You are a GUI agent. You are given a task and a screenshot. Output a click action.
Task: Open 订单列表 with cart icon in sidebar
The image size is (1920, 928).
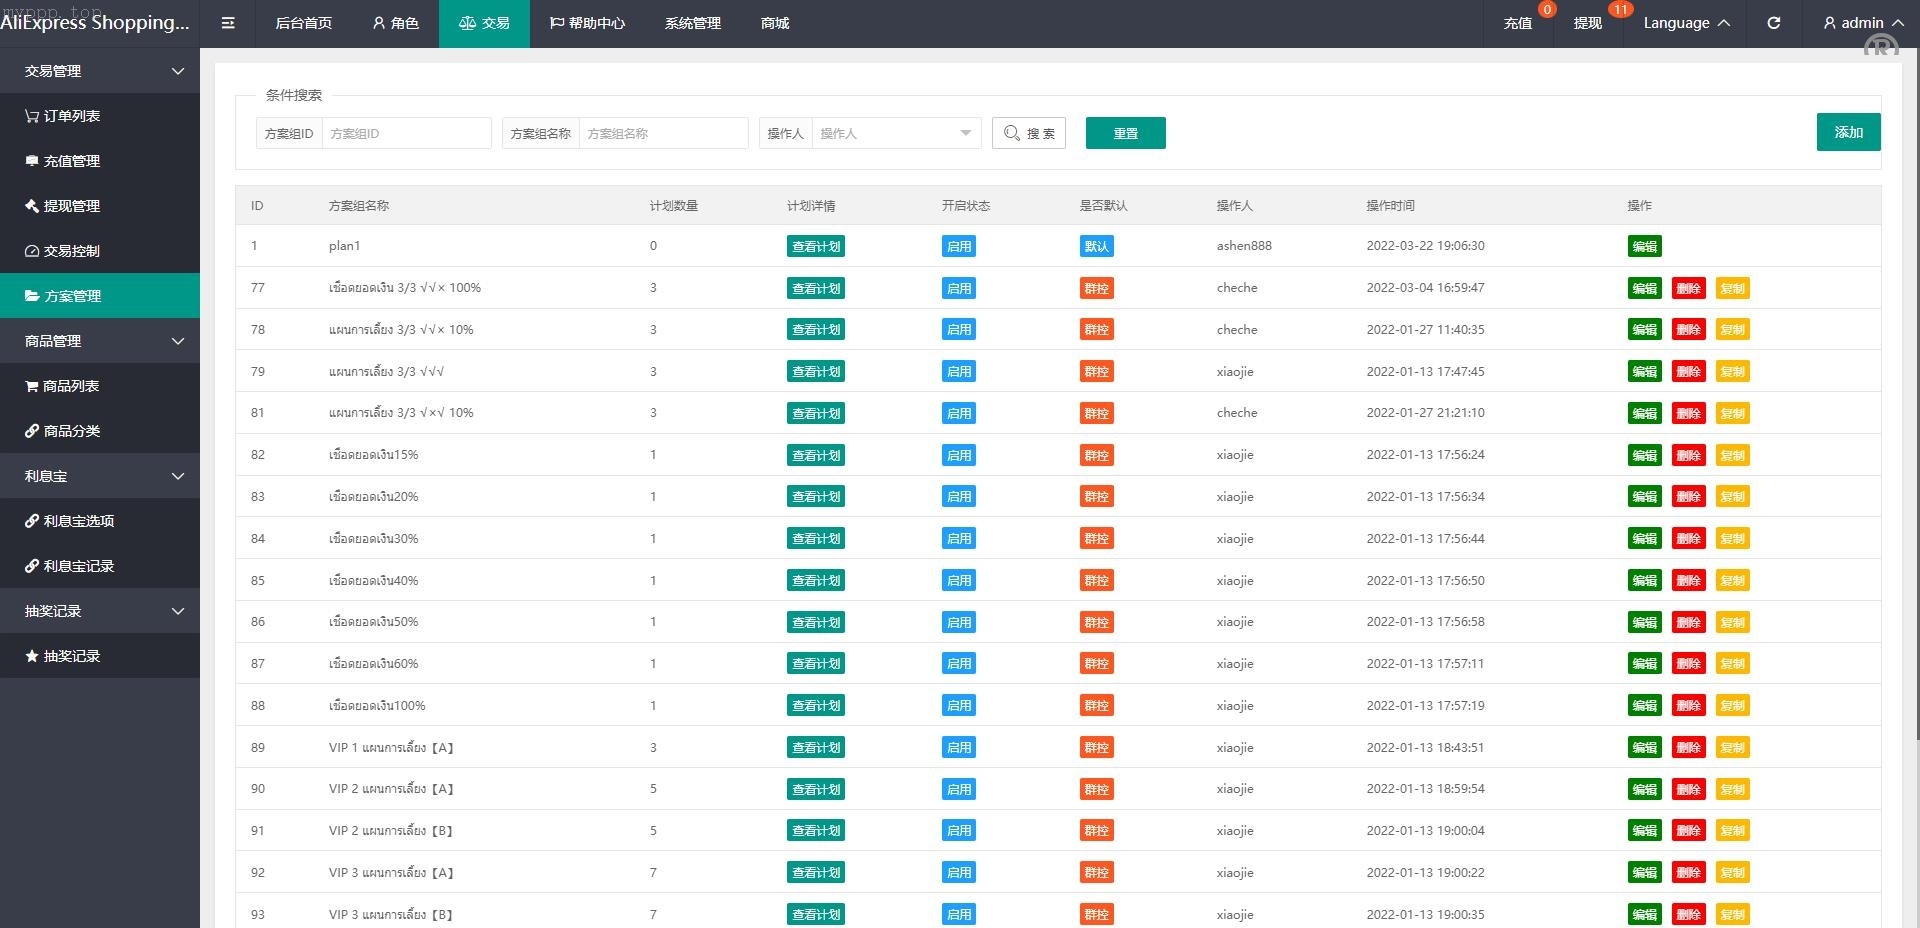coord(70,116)
